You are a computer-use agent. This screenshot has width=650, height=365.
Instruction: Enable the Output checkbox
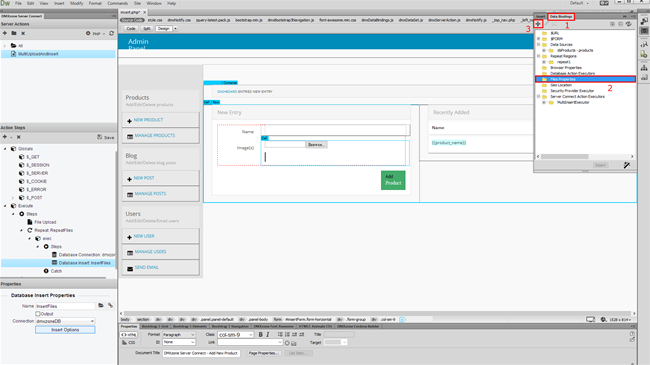coord(38,314)
